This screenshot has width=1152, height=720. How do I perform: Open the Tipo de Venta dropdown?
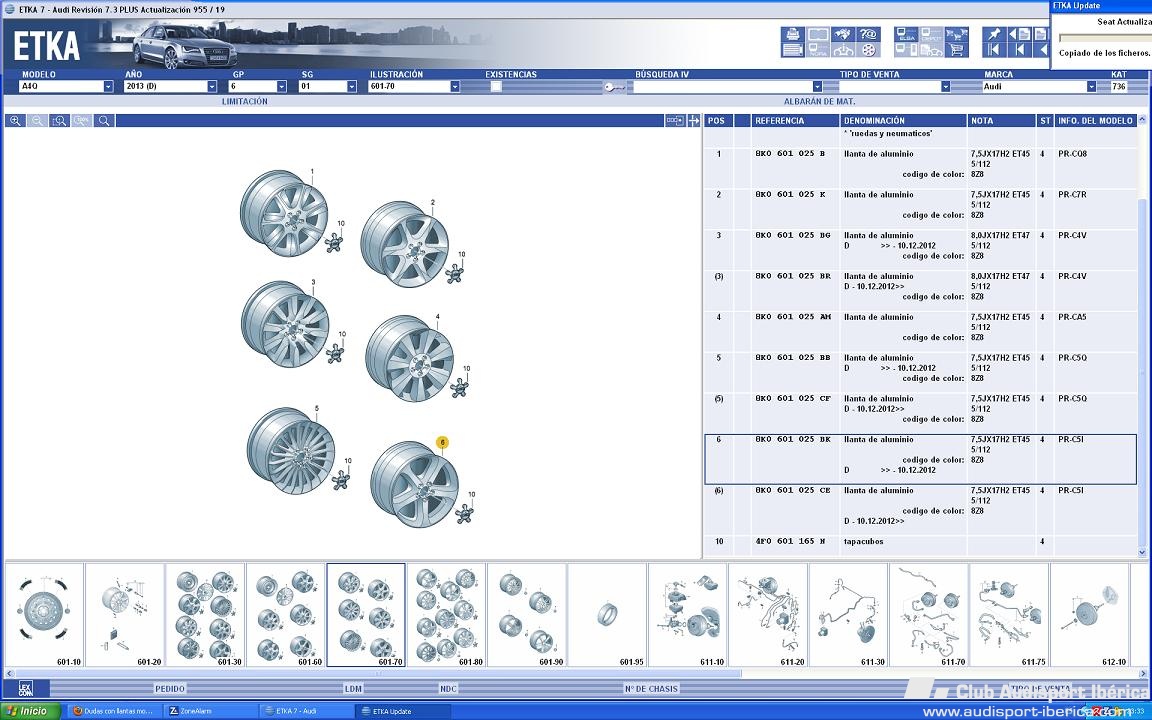pos(946,87)
